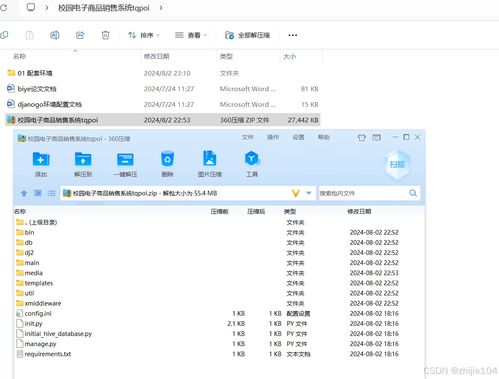The width and height of the screenshot is (499, 379).
Task: Click the window layout icon beside skin icon
Action: (x=377, y=137)
